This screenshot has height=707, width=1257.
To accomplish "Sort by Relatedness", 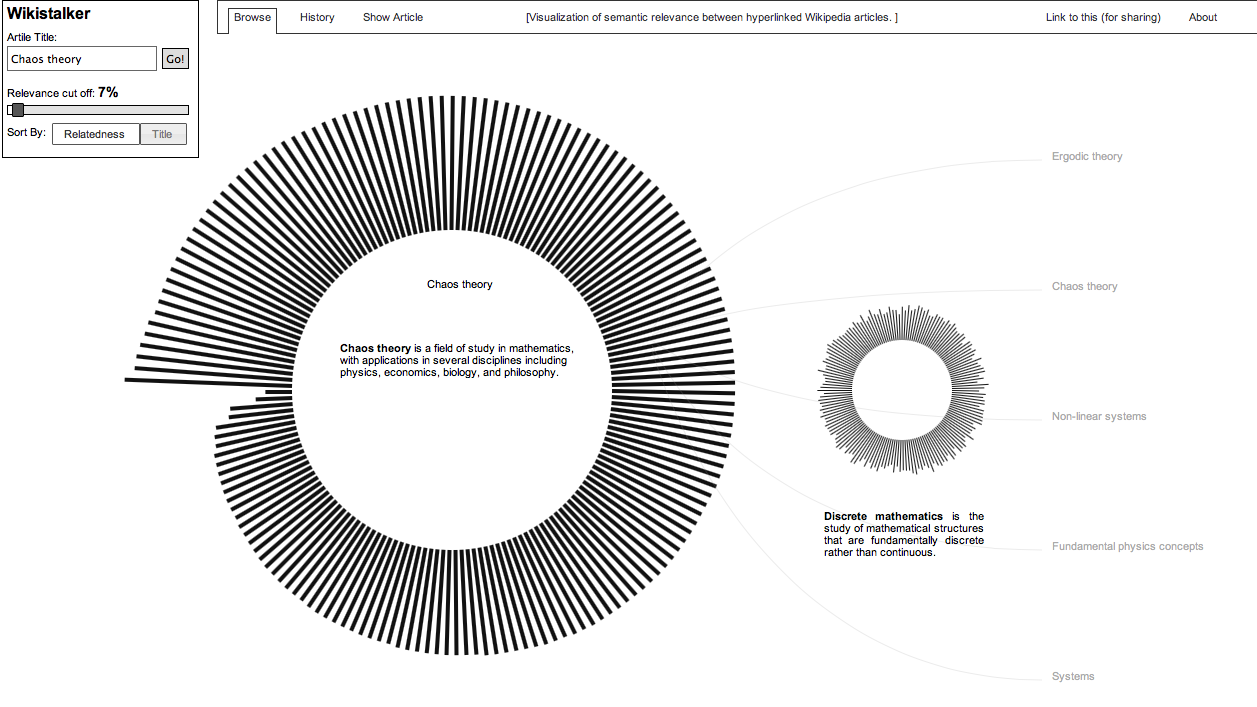I will click(95, 134).
